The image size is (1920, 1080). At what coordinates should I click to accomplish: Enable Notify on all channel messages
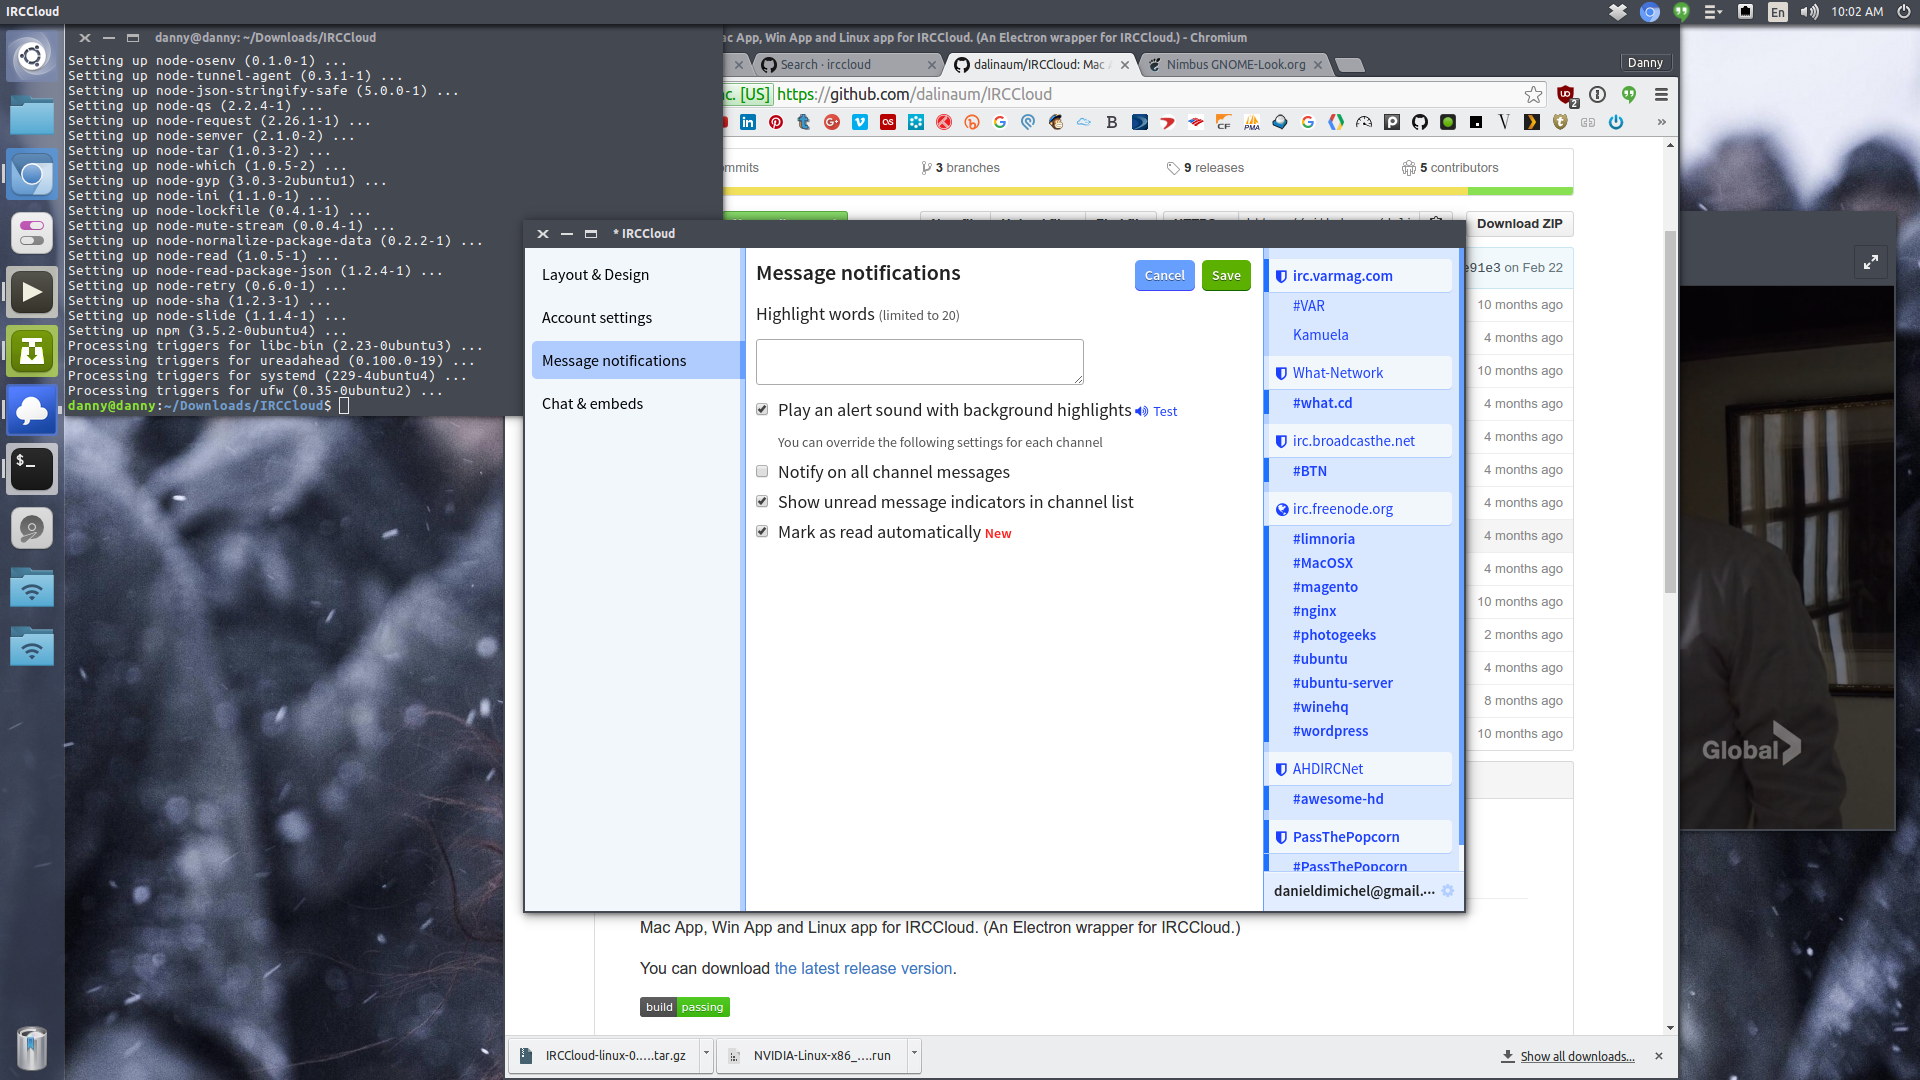click(762, 472)
